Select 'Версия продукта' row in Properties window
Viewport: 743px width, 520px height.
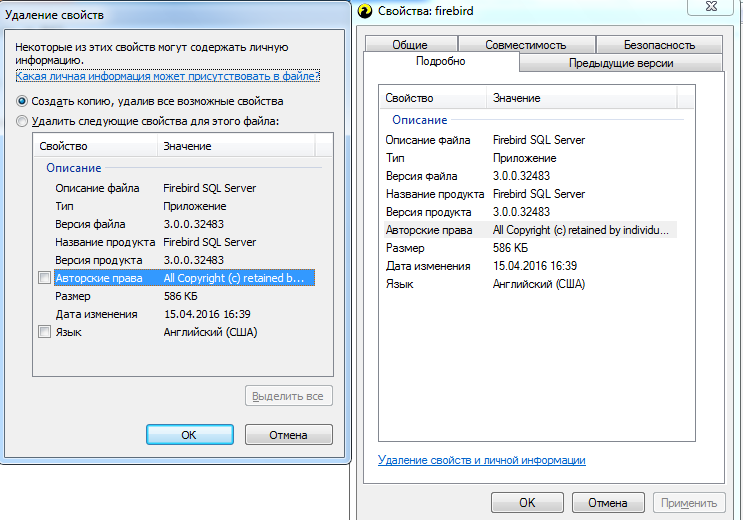(530, 212)
